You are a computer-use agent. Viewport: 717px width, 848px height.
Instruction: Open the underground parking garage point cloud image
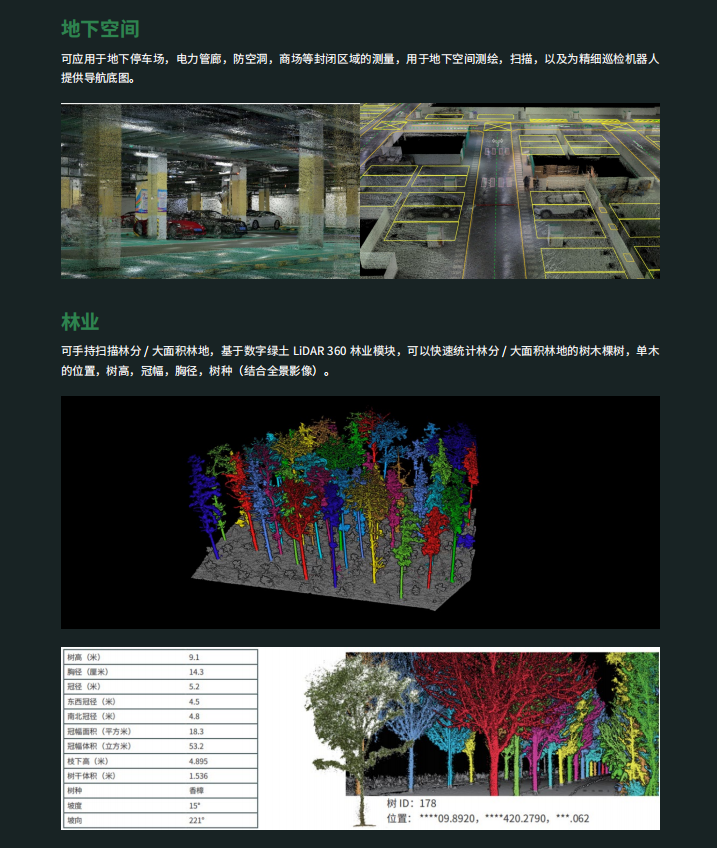point(210,190)
